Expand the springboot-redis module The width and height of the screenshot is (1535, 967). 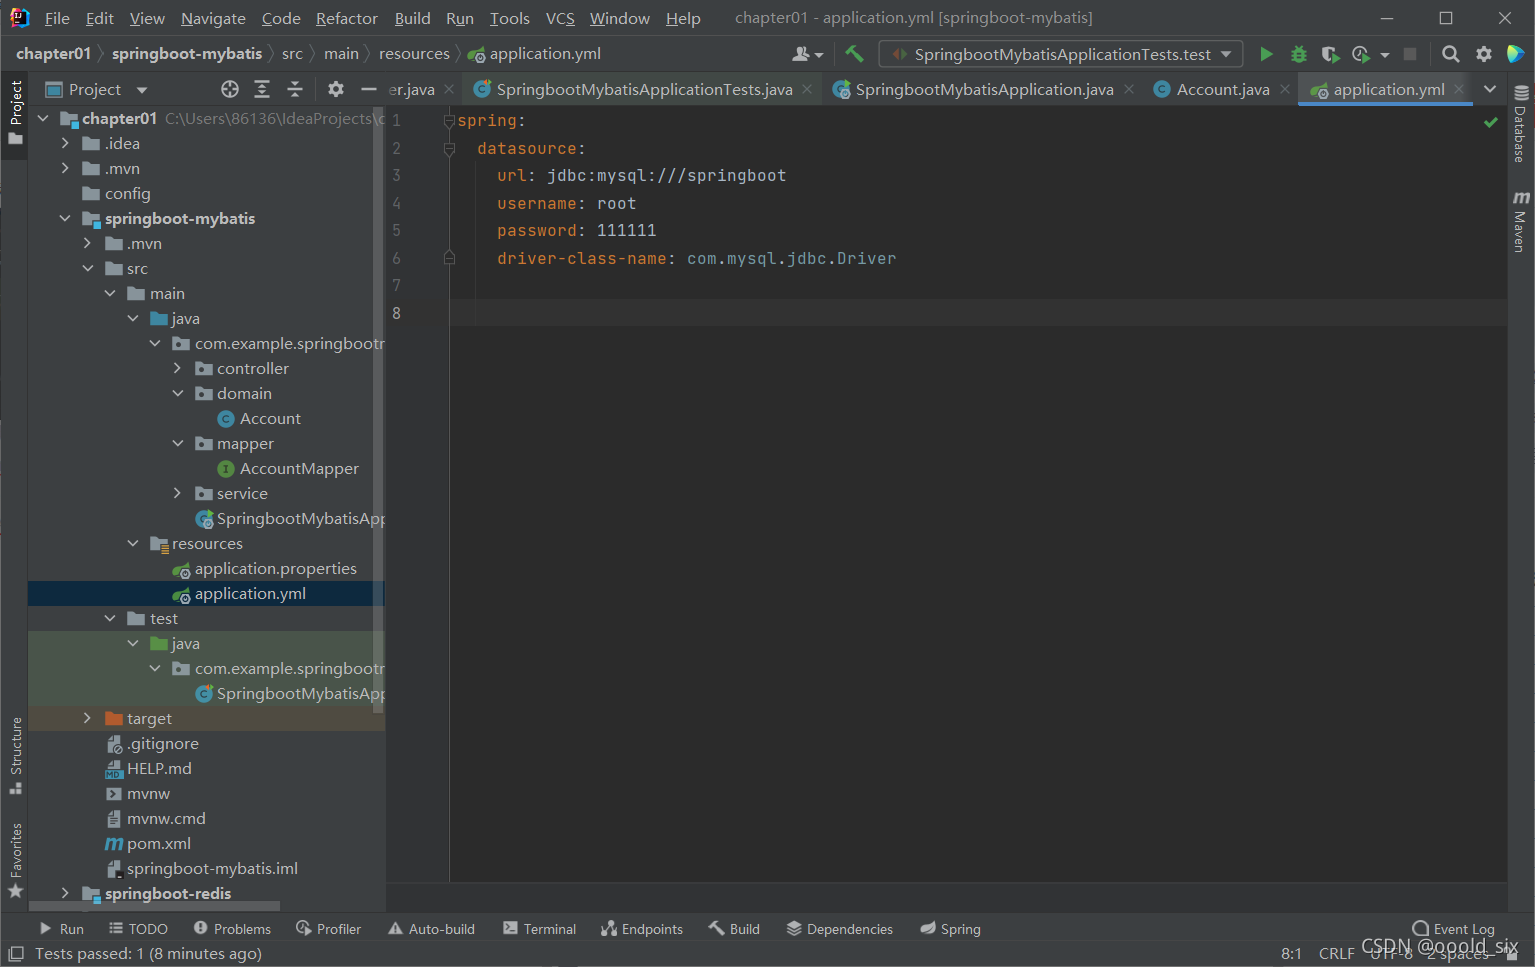65,893
